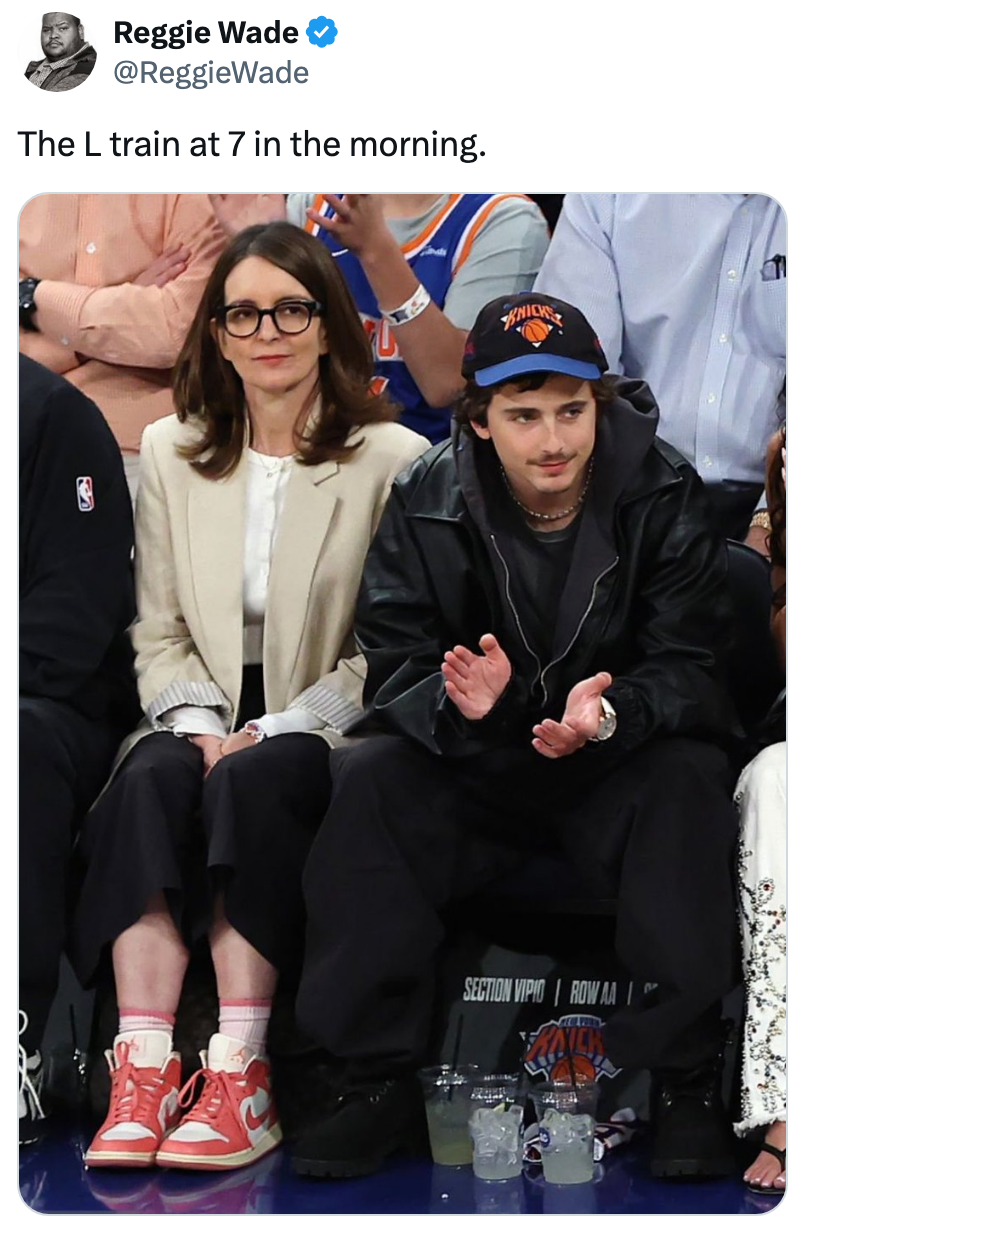982x1244 pixels.
Task: Click the SECTION VIP10 label
Action: pos(504,992)
